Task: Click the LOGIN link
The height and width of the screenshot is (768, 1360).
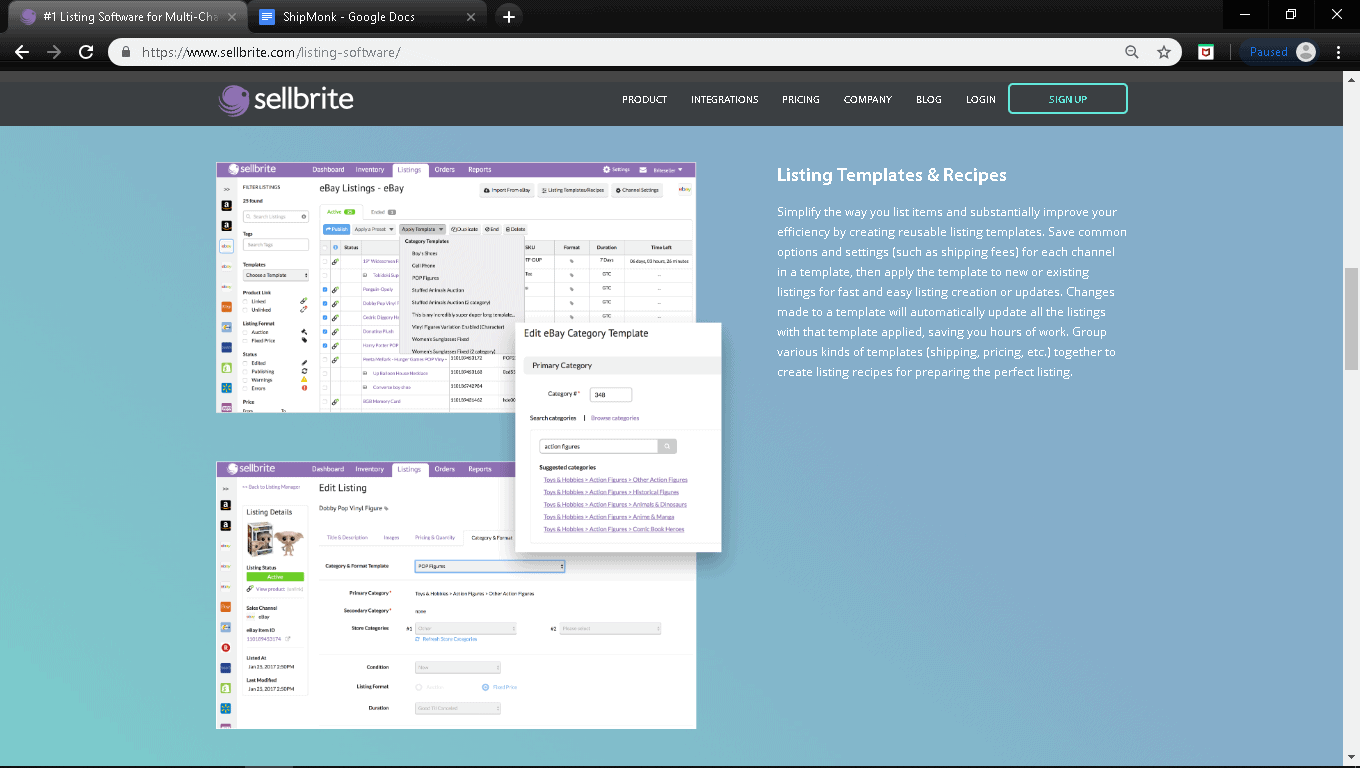Action: coord(980,100)
